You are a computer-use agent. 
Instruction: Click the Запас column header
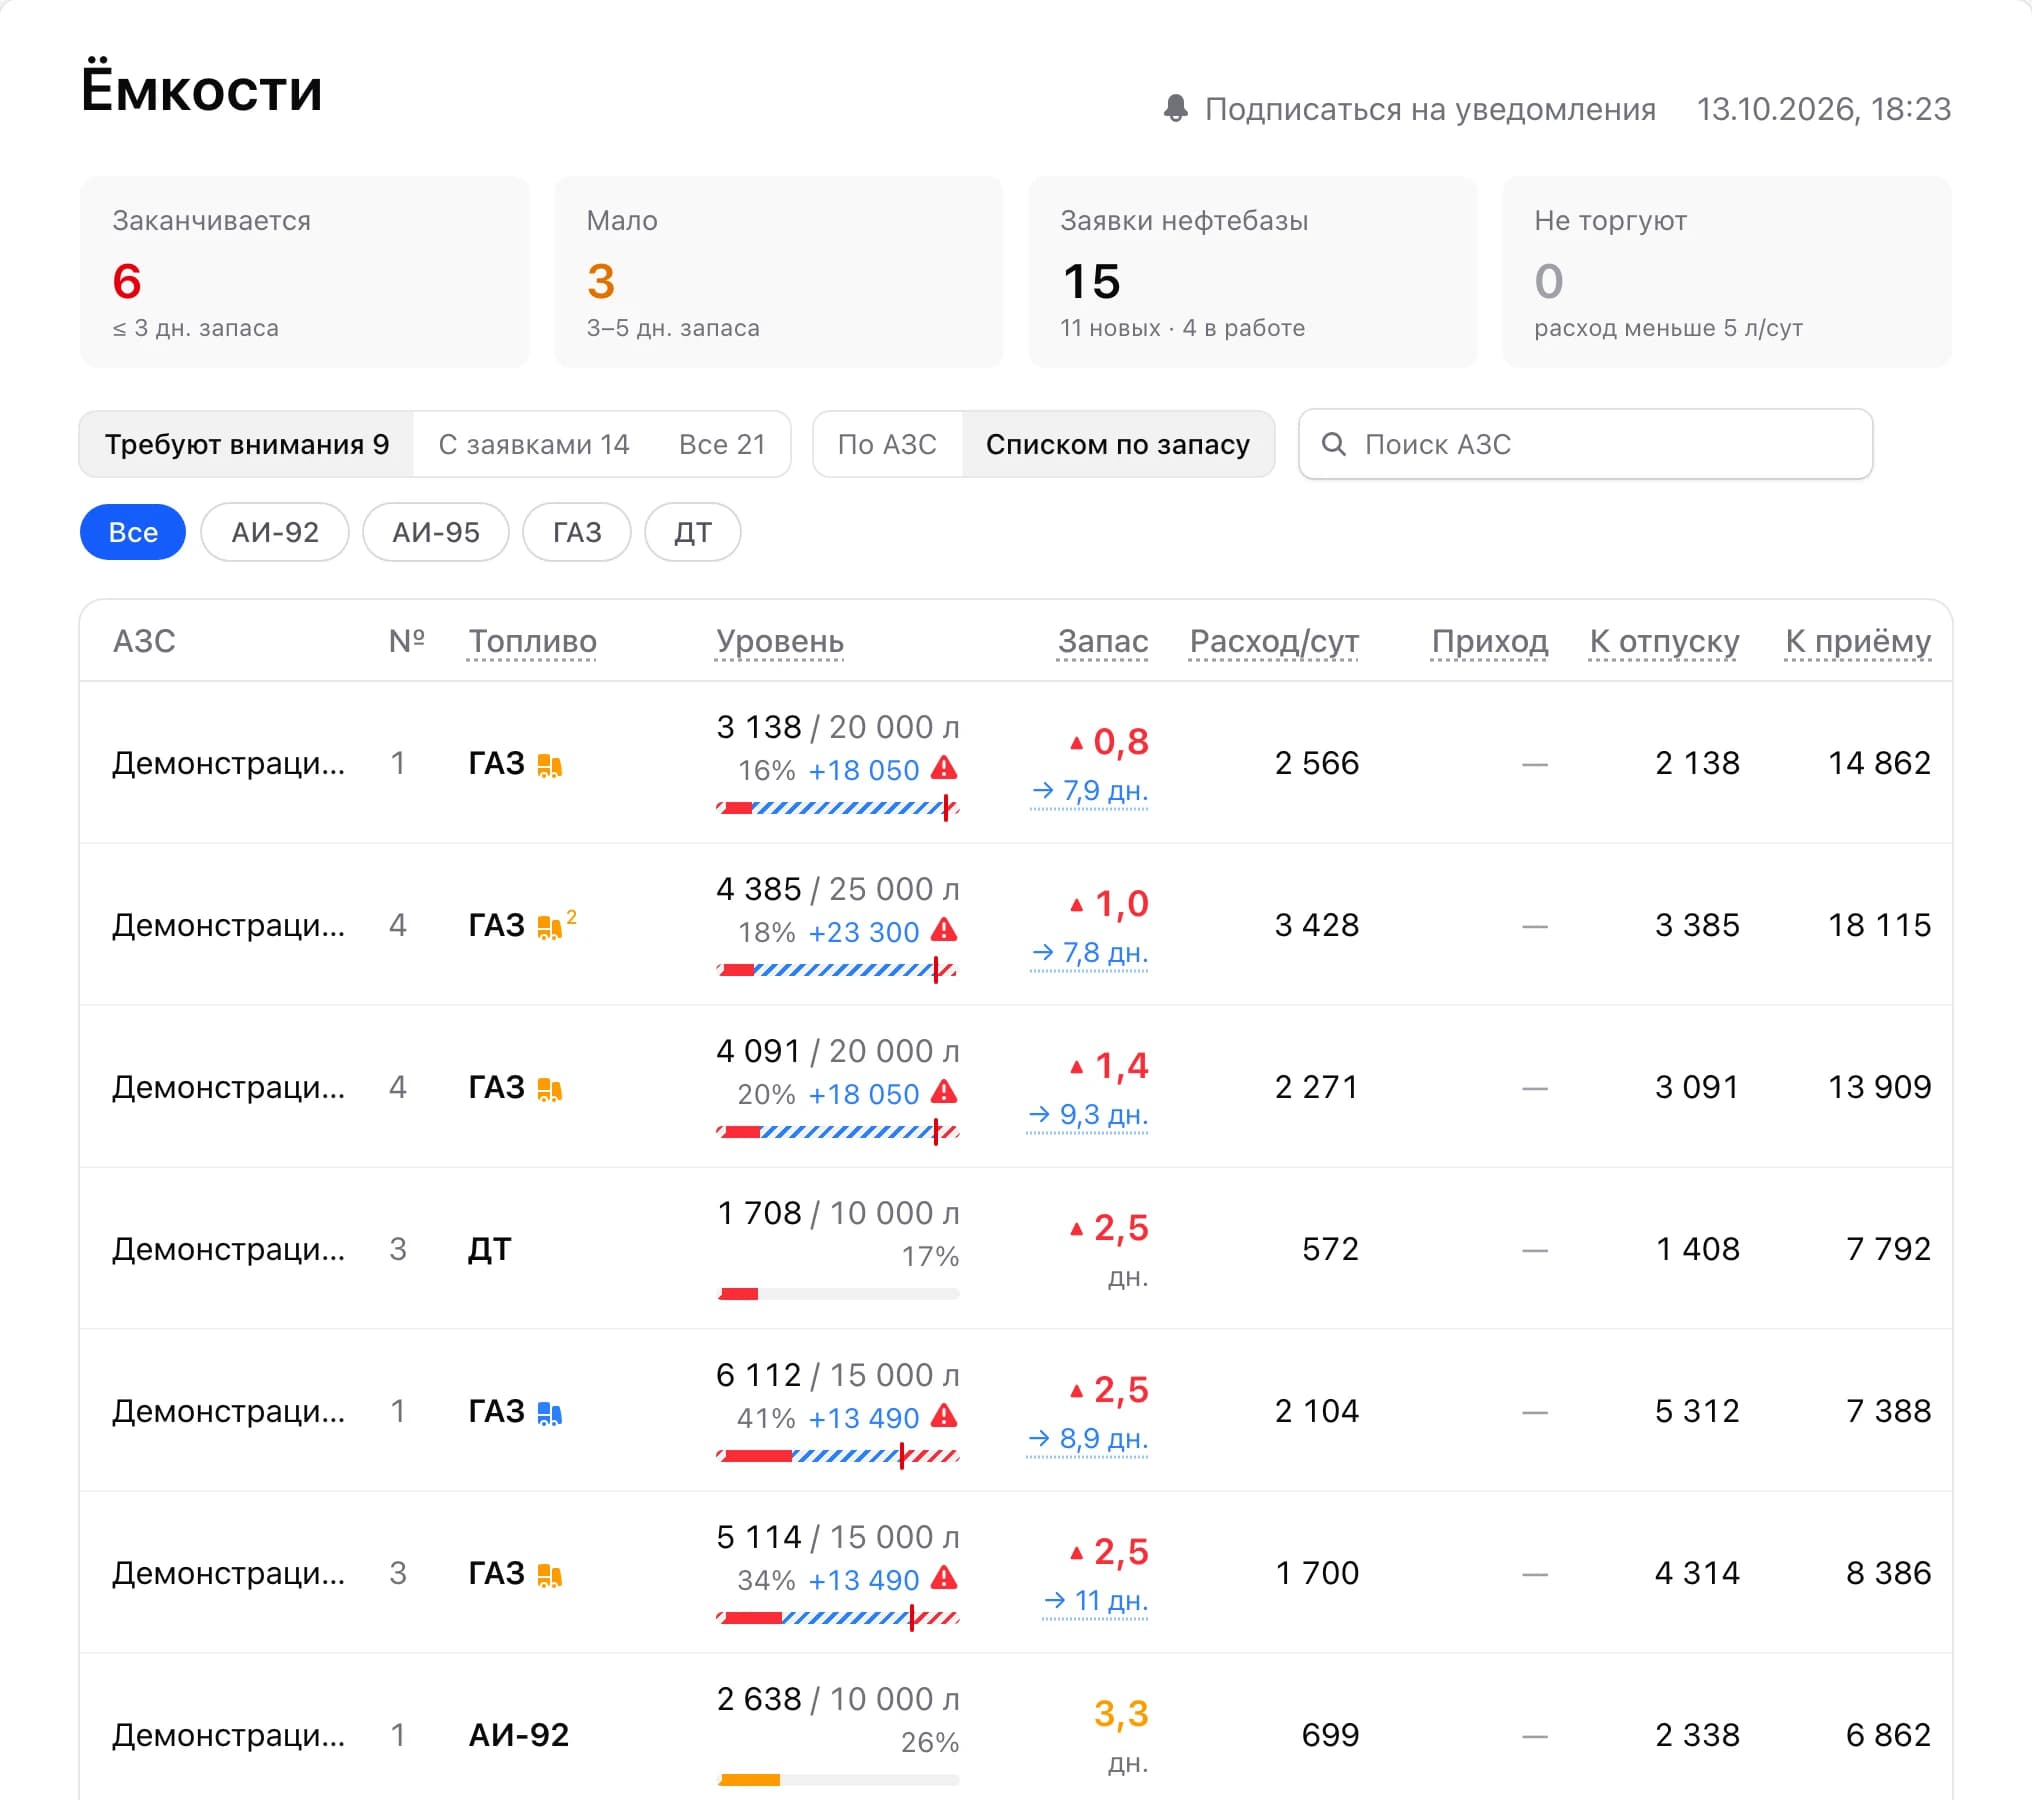1103,641
